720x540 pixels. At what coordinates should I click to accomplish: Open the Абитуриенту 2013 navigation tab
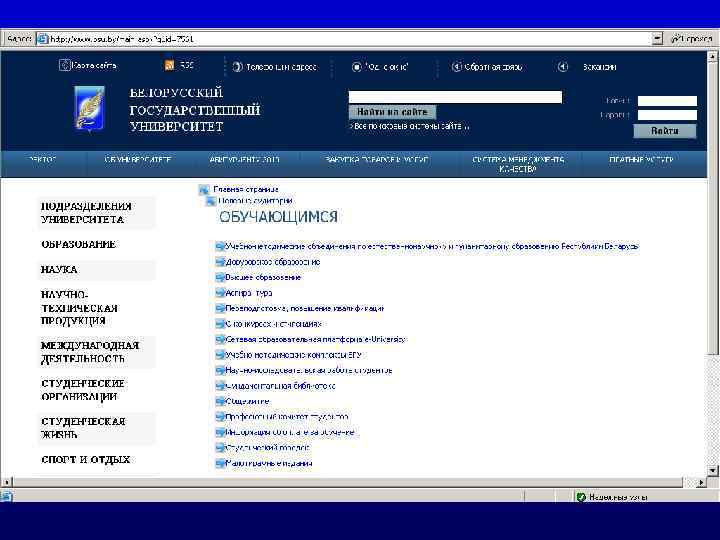(x=244, y=160)
